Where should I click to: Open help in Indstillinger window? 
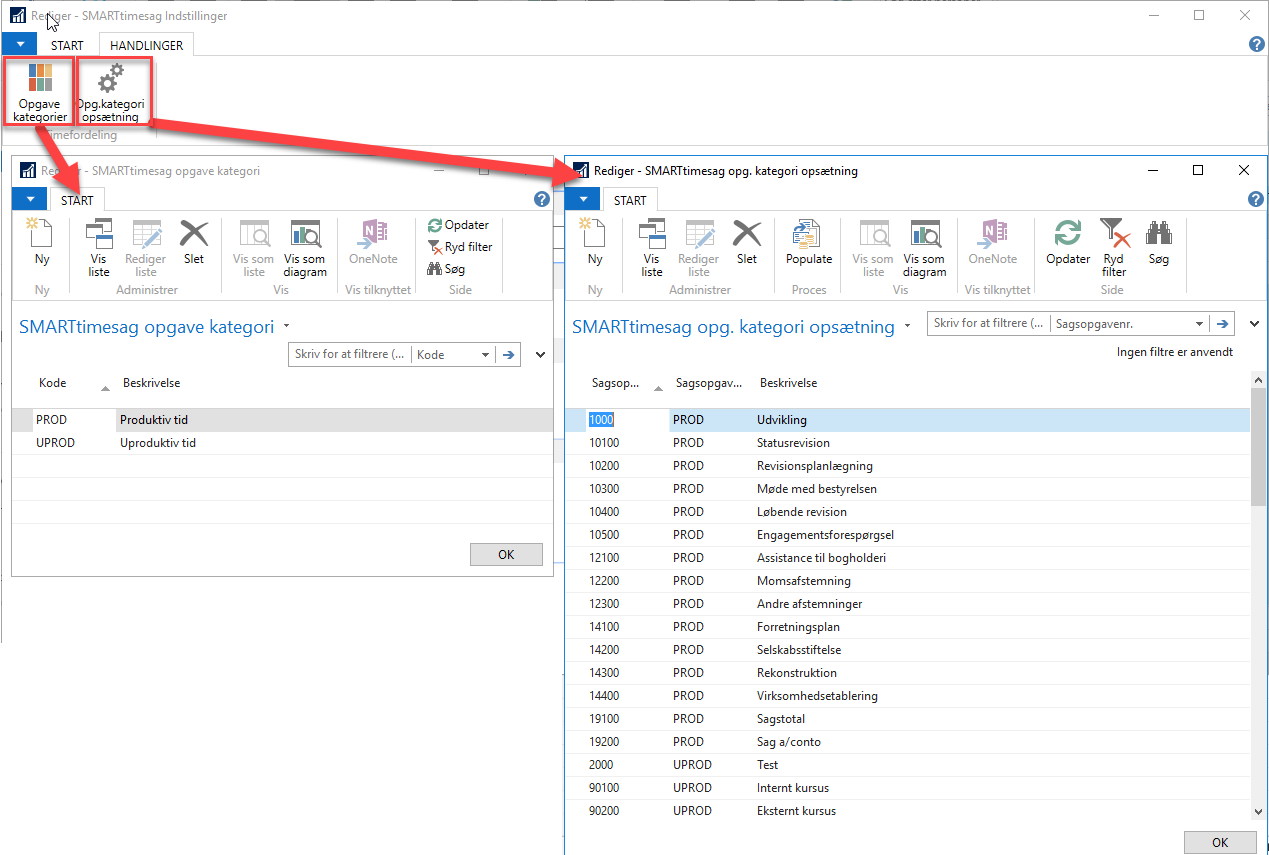point(1257,44)
